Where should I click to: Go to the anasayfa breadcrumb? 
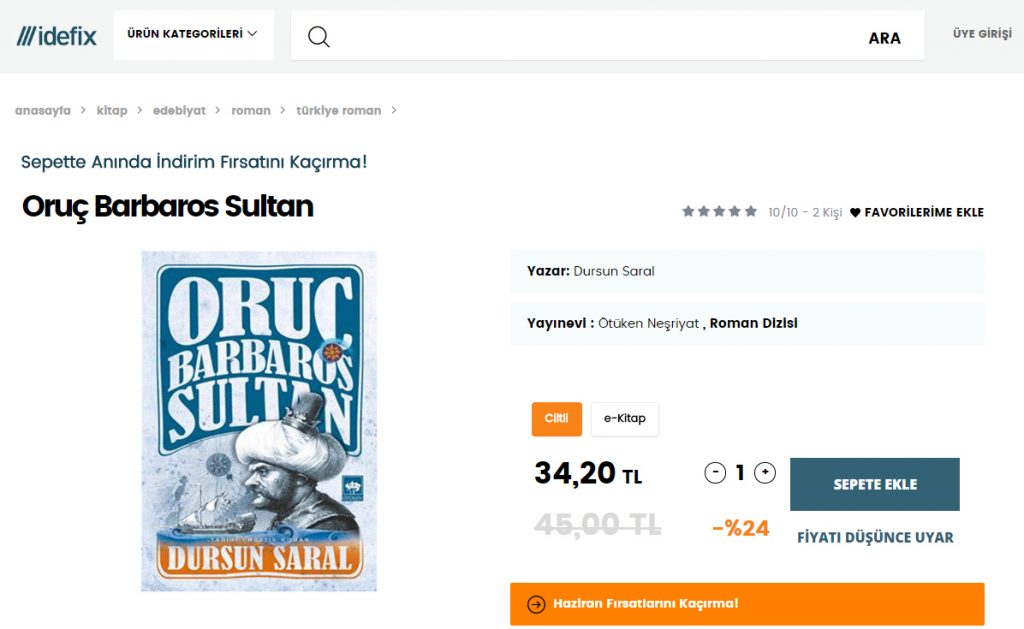click(42, 110)
